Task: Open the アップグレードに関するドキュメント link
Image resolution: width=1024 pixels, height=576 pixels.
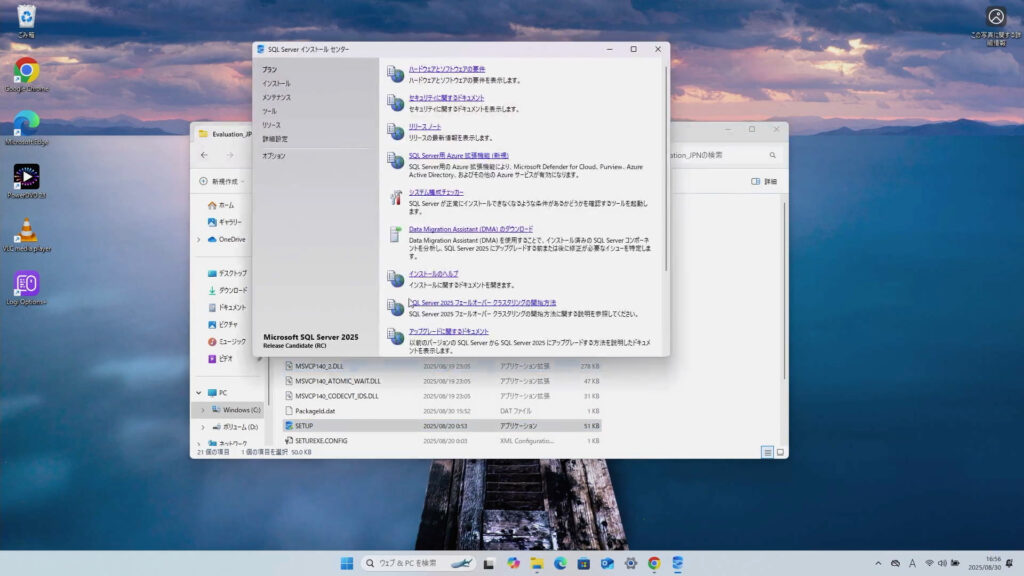Action: (449, 331)
